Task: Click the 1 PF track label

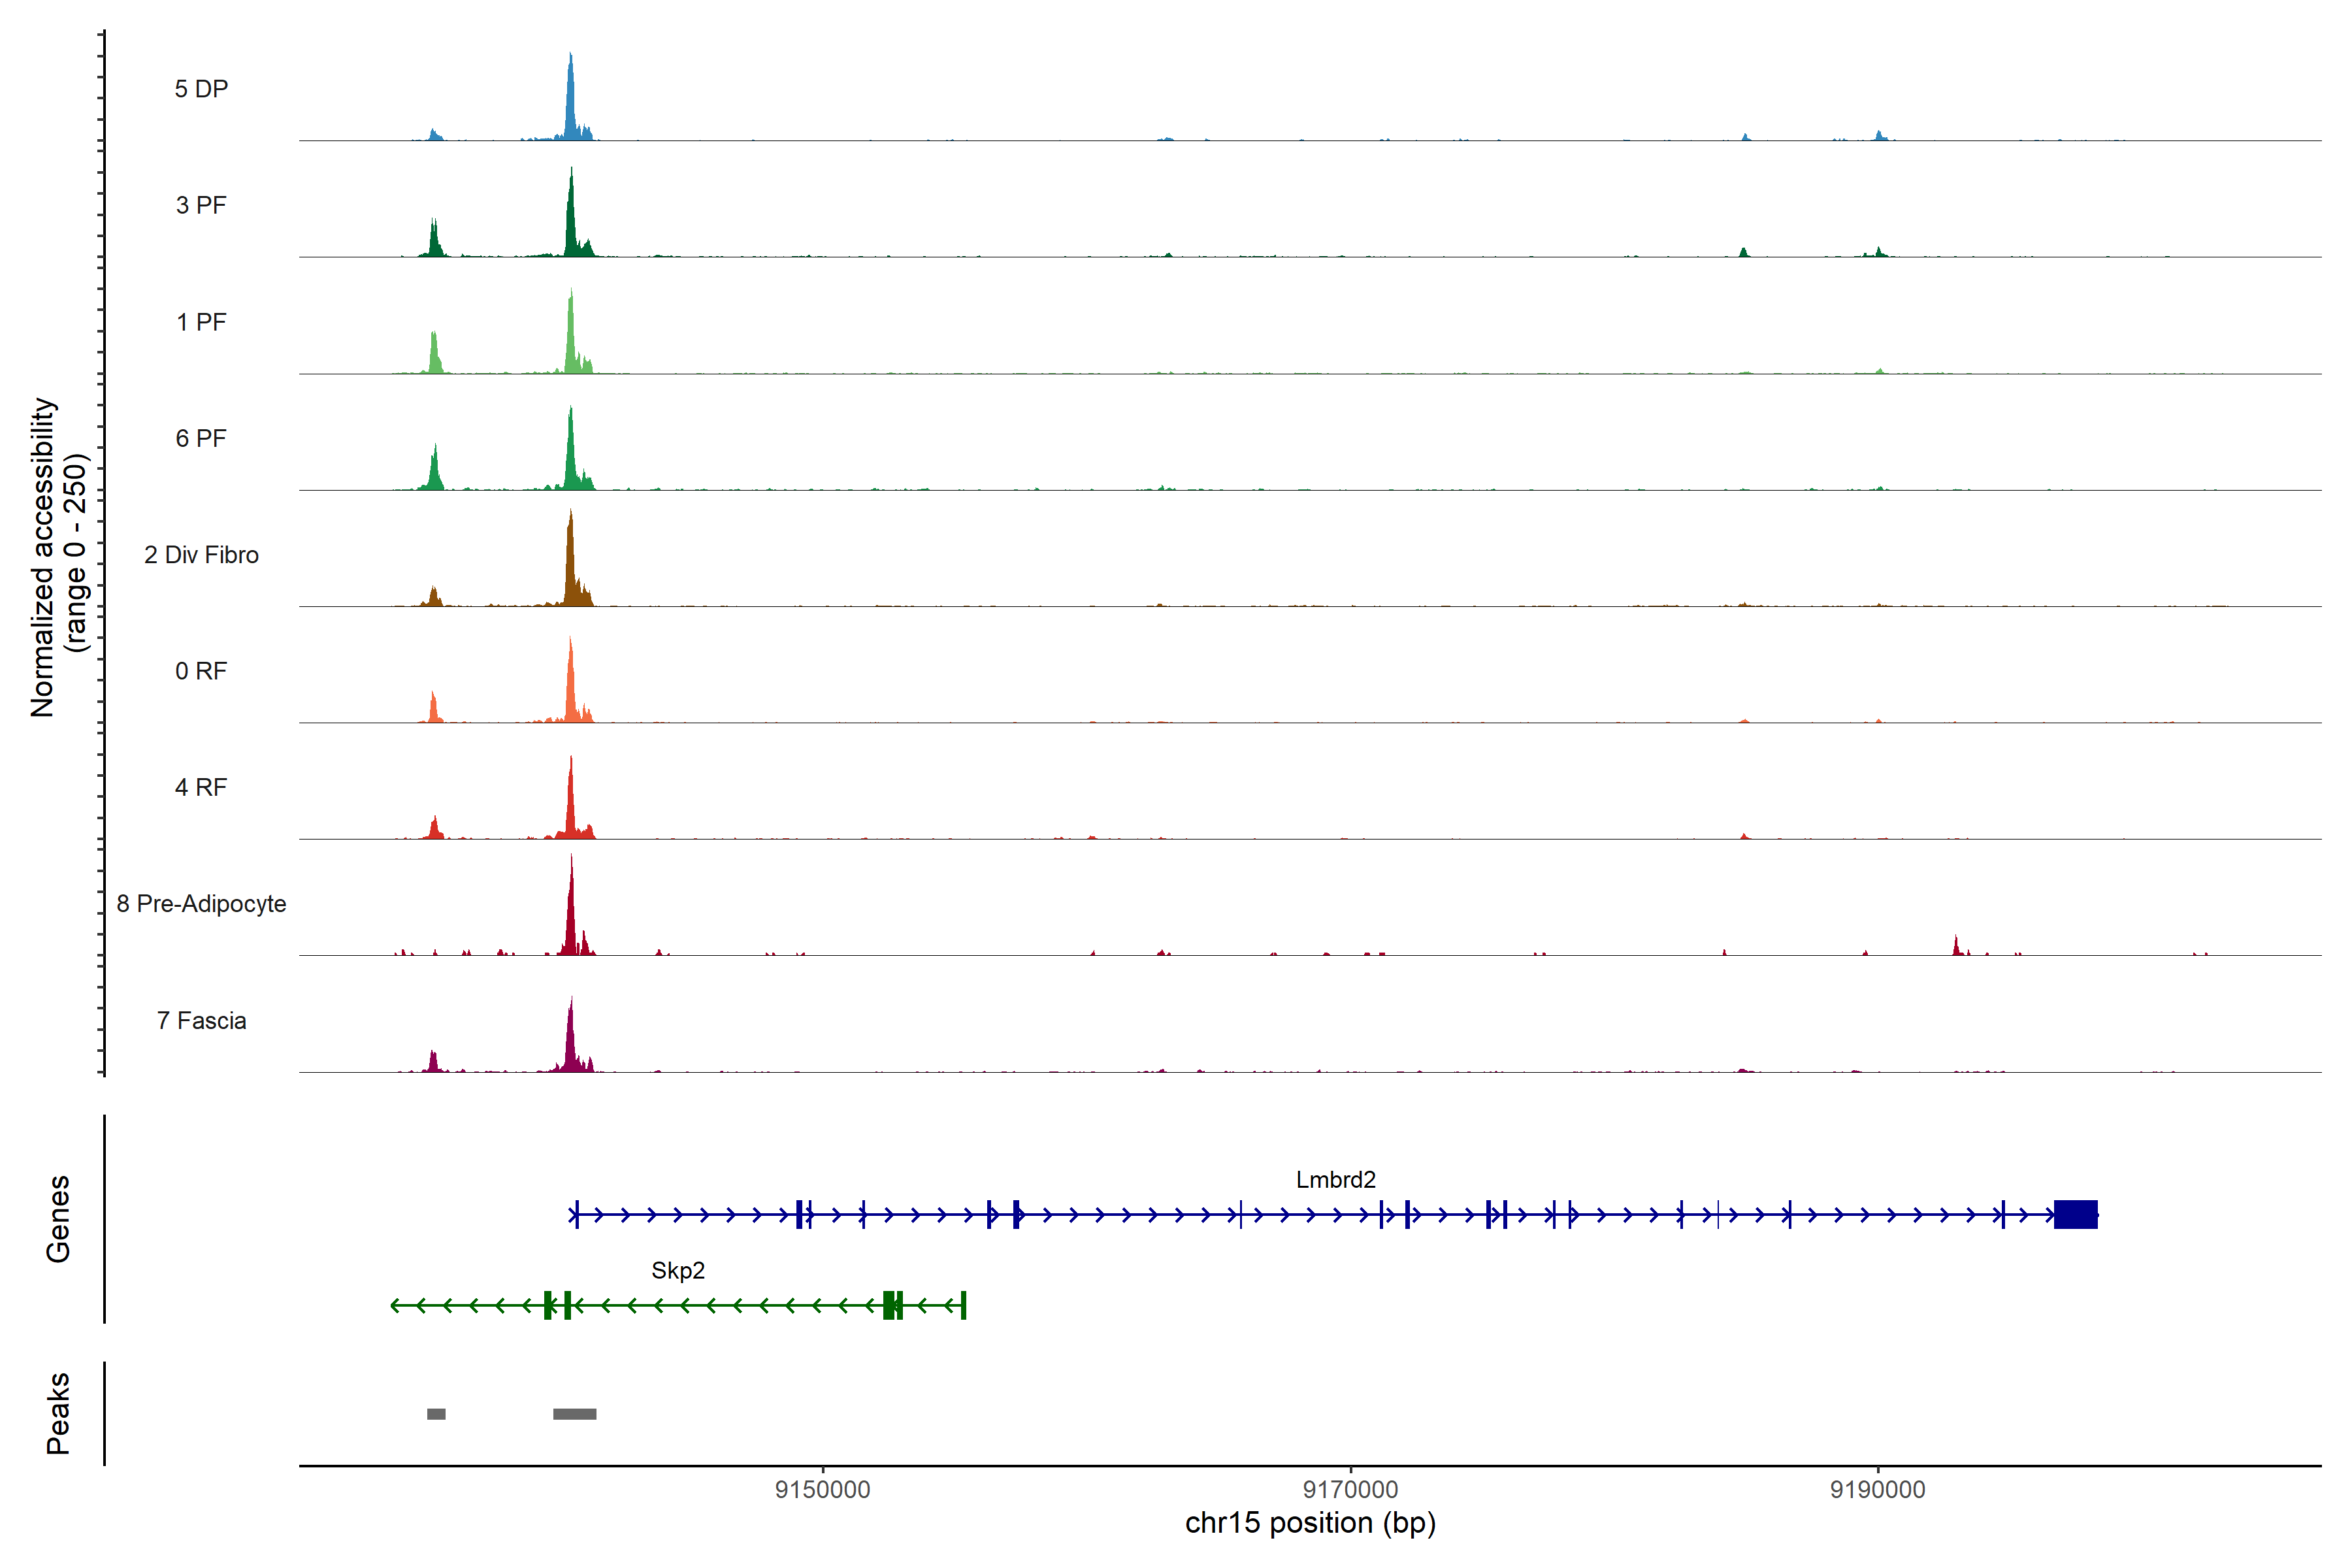Action: tap(201, 322)
